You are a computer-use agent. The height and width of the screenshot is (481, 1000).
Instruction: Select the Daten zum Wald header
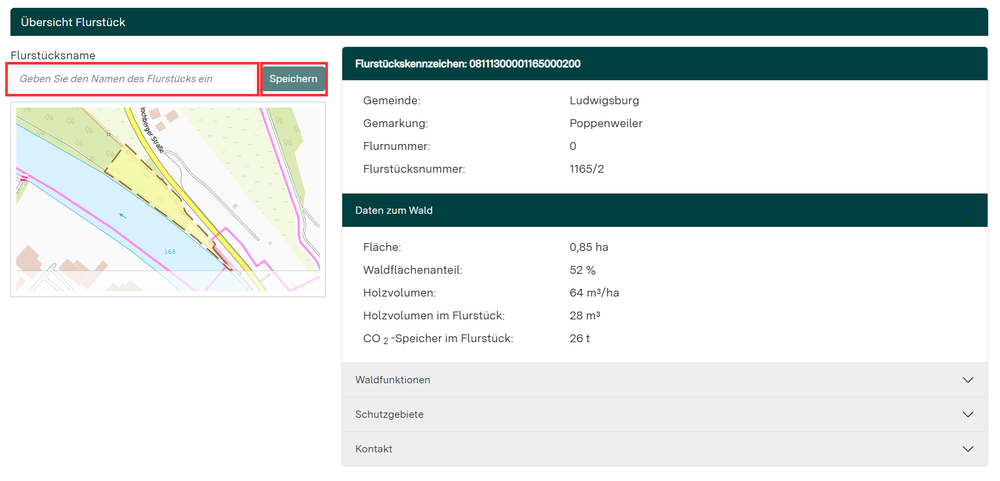(394, 211)
